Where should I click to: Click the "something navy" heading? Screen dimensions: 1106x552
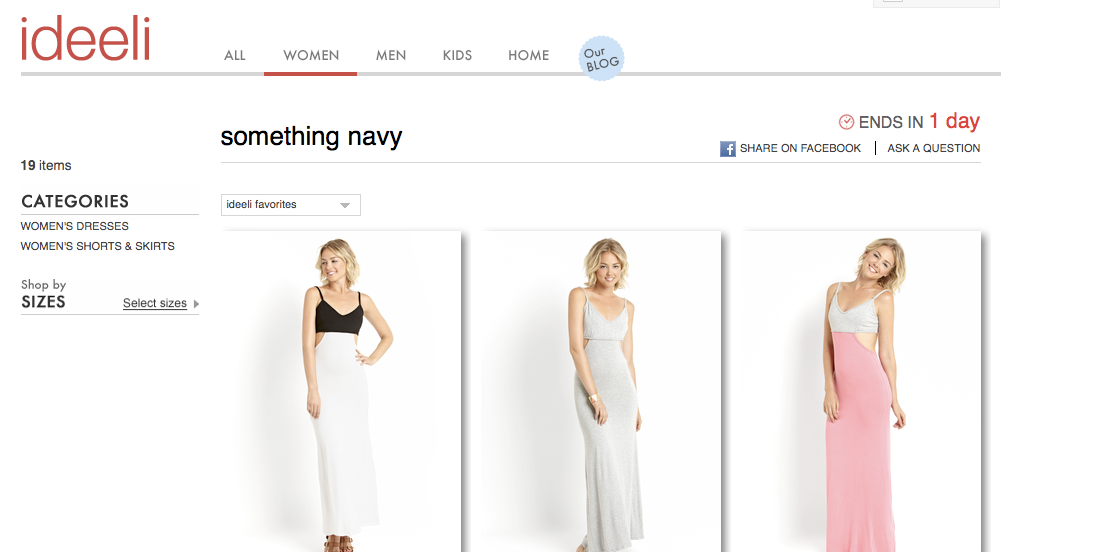coord(311,135)
